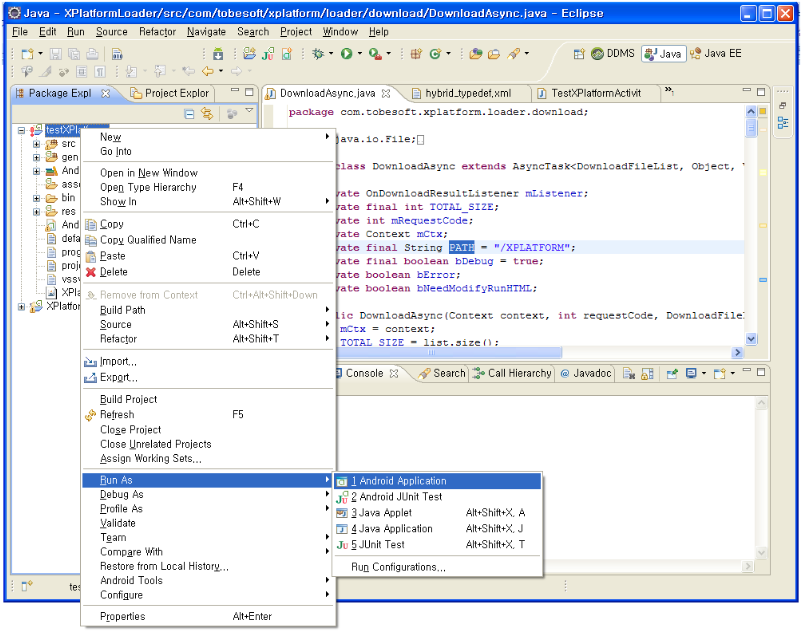Click the Delete red X menu entry
Screen dimensions: 802x633
(x=113, y=272)
